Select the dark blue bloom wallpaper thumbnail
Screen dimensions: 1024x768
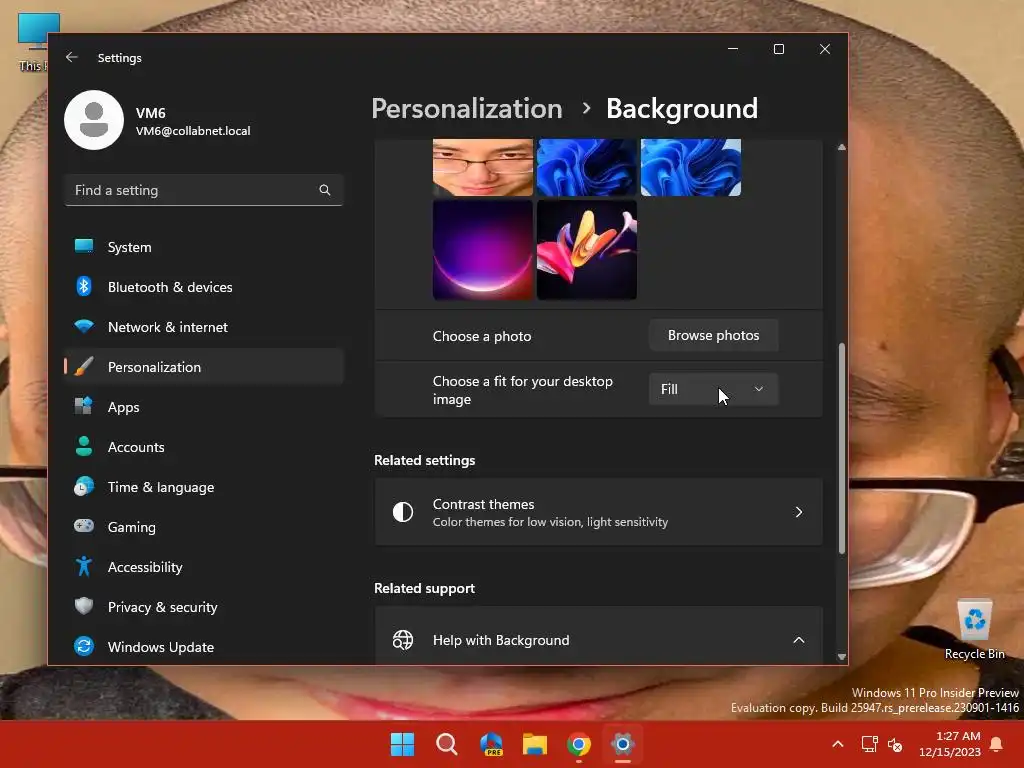pos(586,167)
